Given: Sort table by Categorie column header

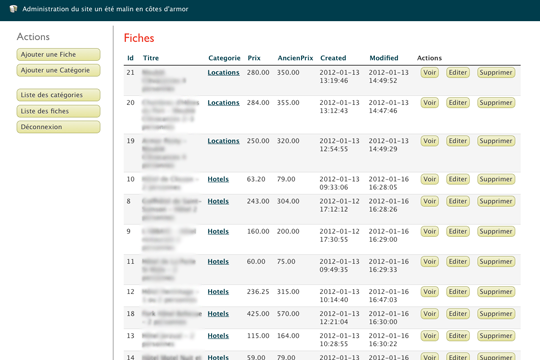Looking at the screenshot, I should 224,58.
